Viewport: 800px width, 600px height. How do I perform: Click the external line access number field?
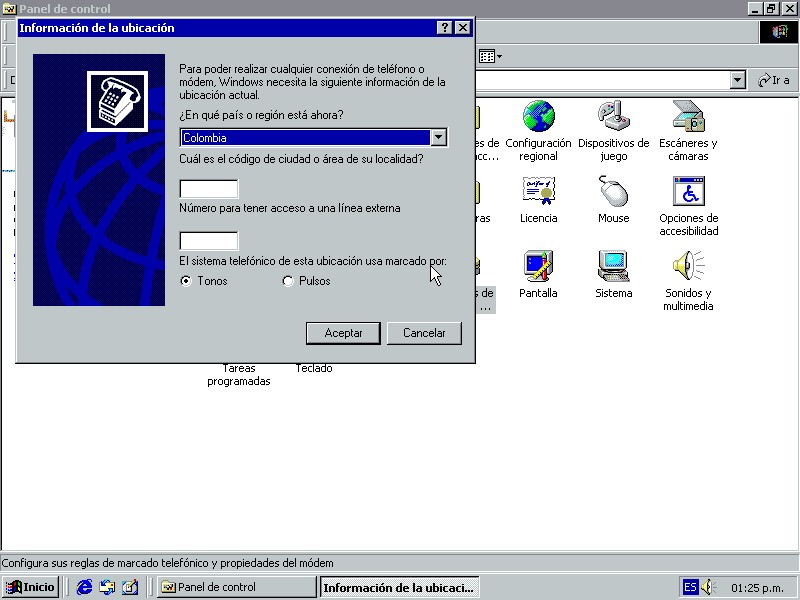tap(209, 241)
